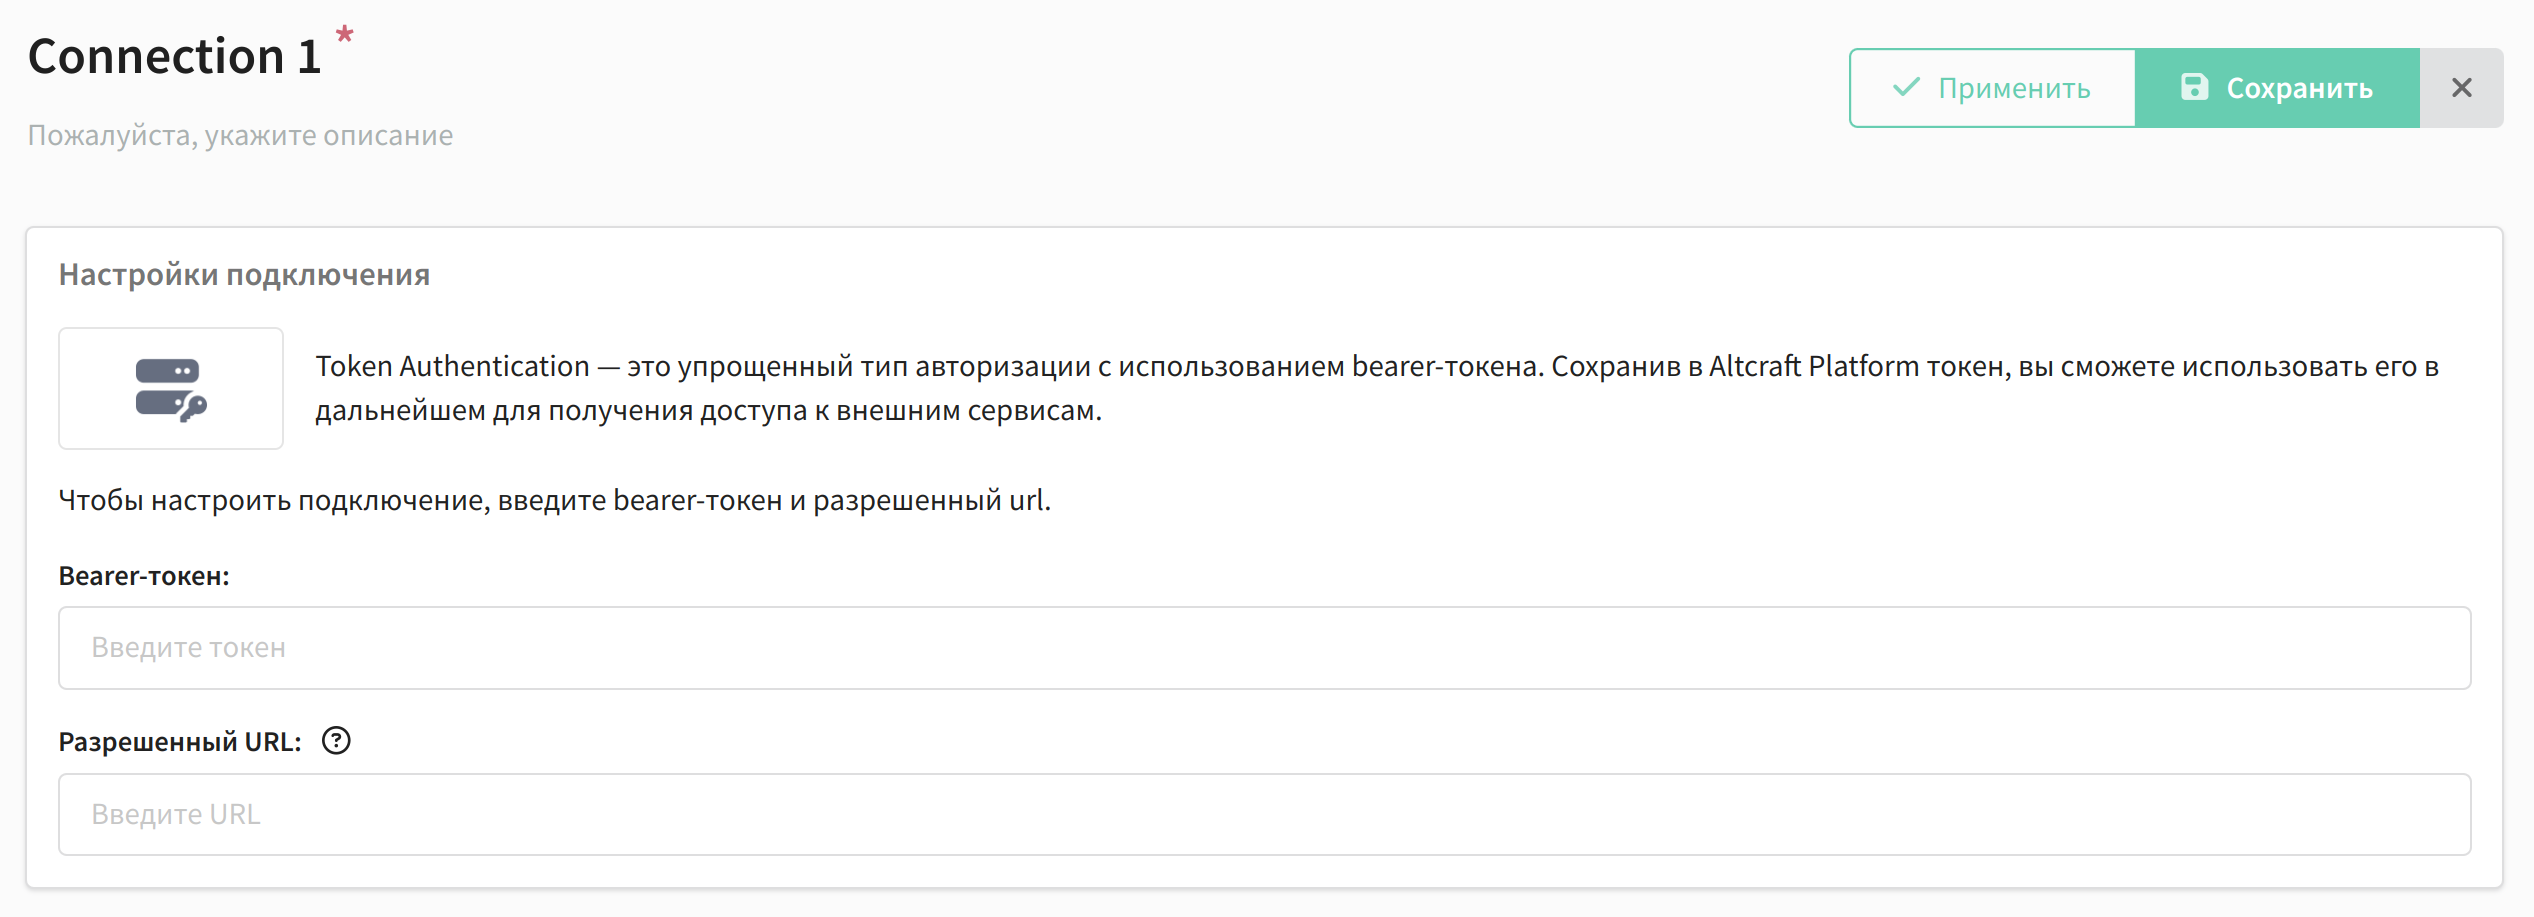The image size is (2534, 917).
Task: Click the floppy disk icon in Сохранить
Action: [2194, 87]
